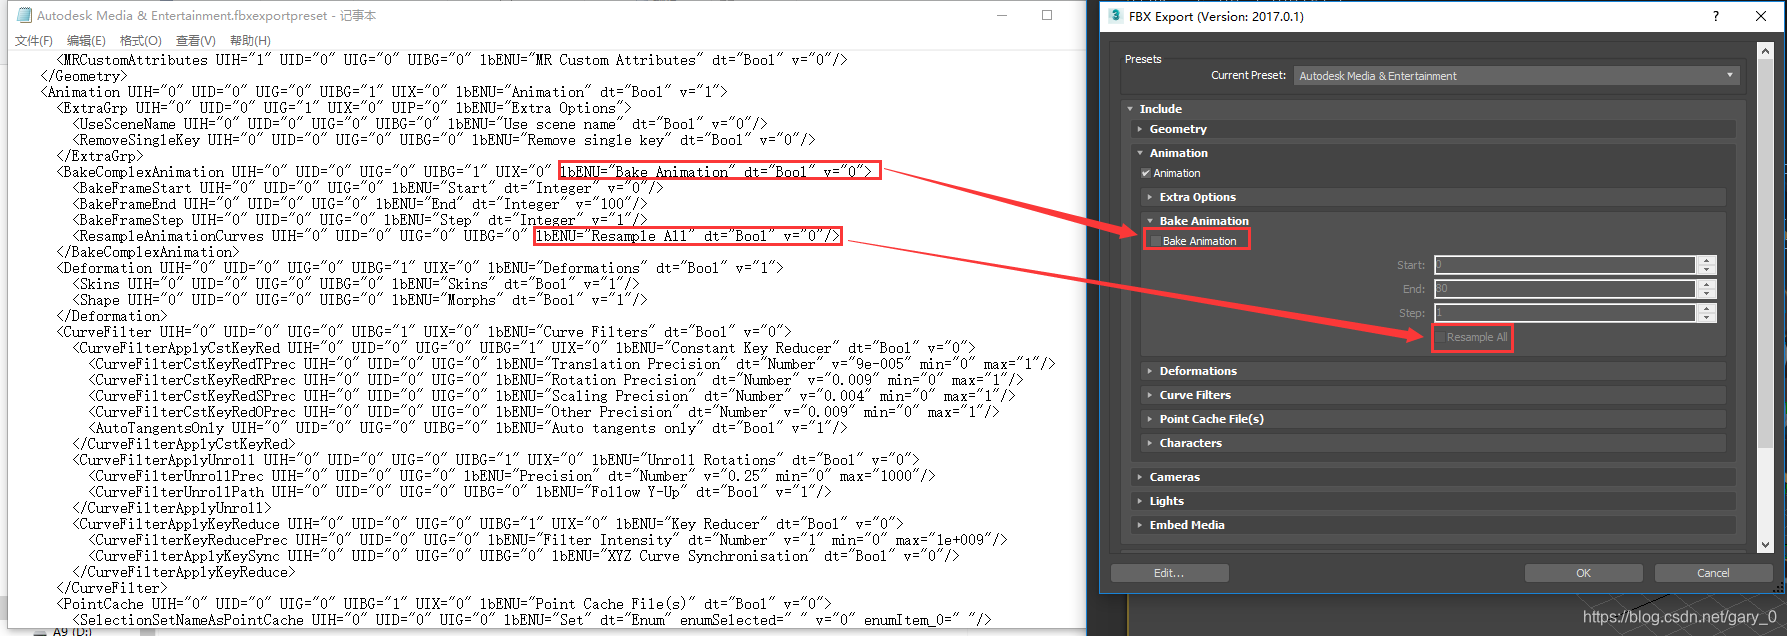Screen dimensions: 1787x636
Task: Expand the Embed Media section
Action: (x=1140, y=525)
